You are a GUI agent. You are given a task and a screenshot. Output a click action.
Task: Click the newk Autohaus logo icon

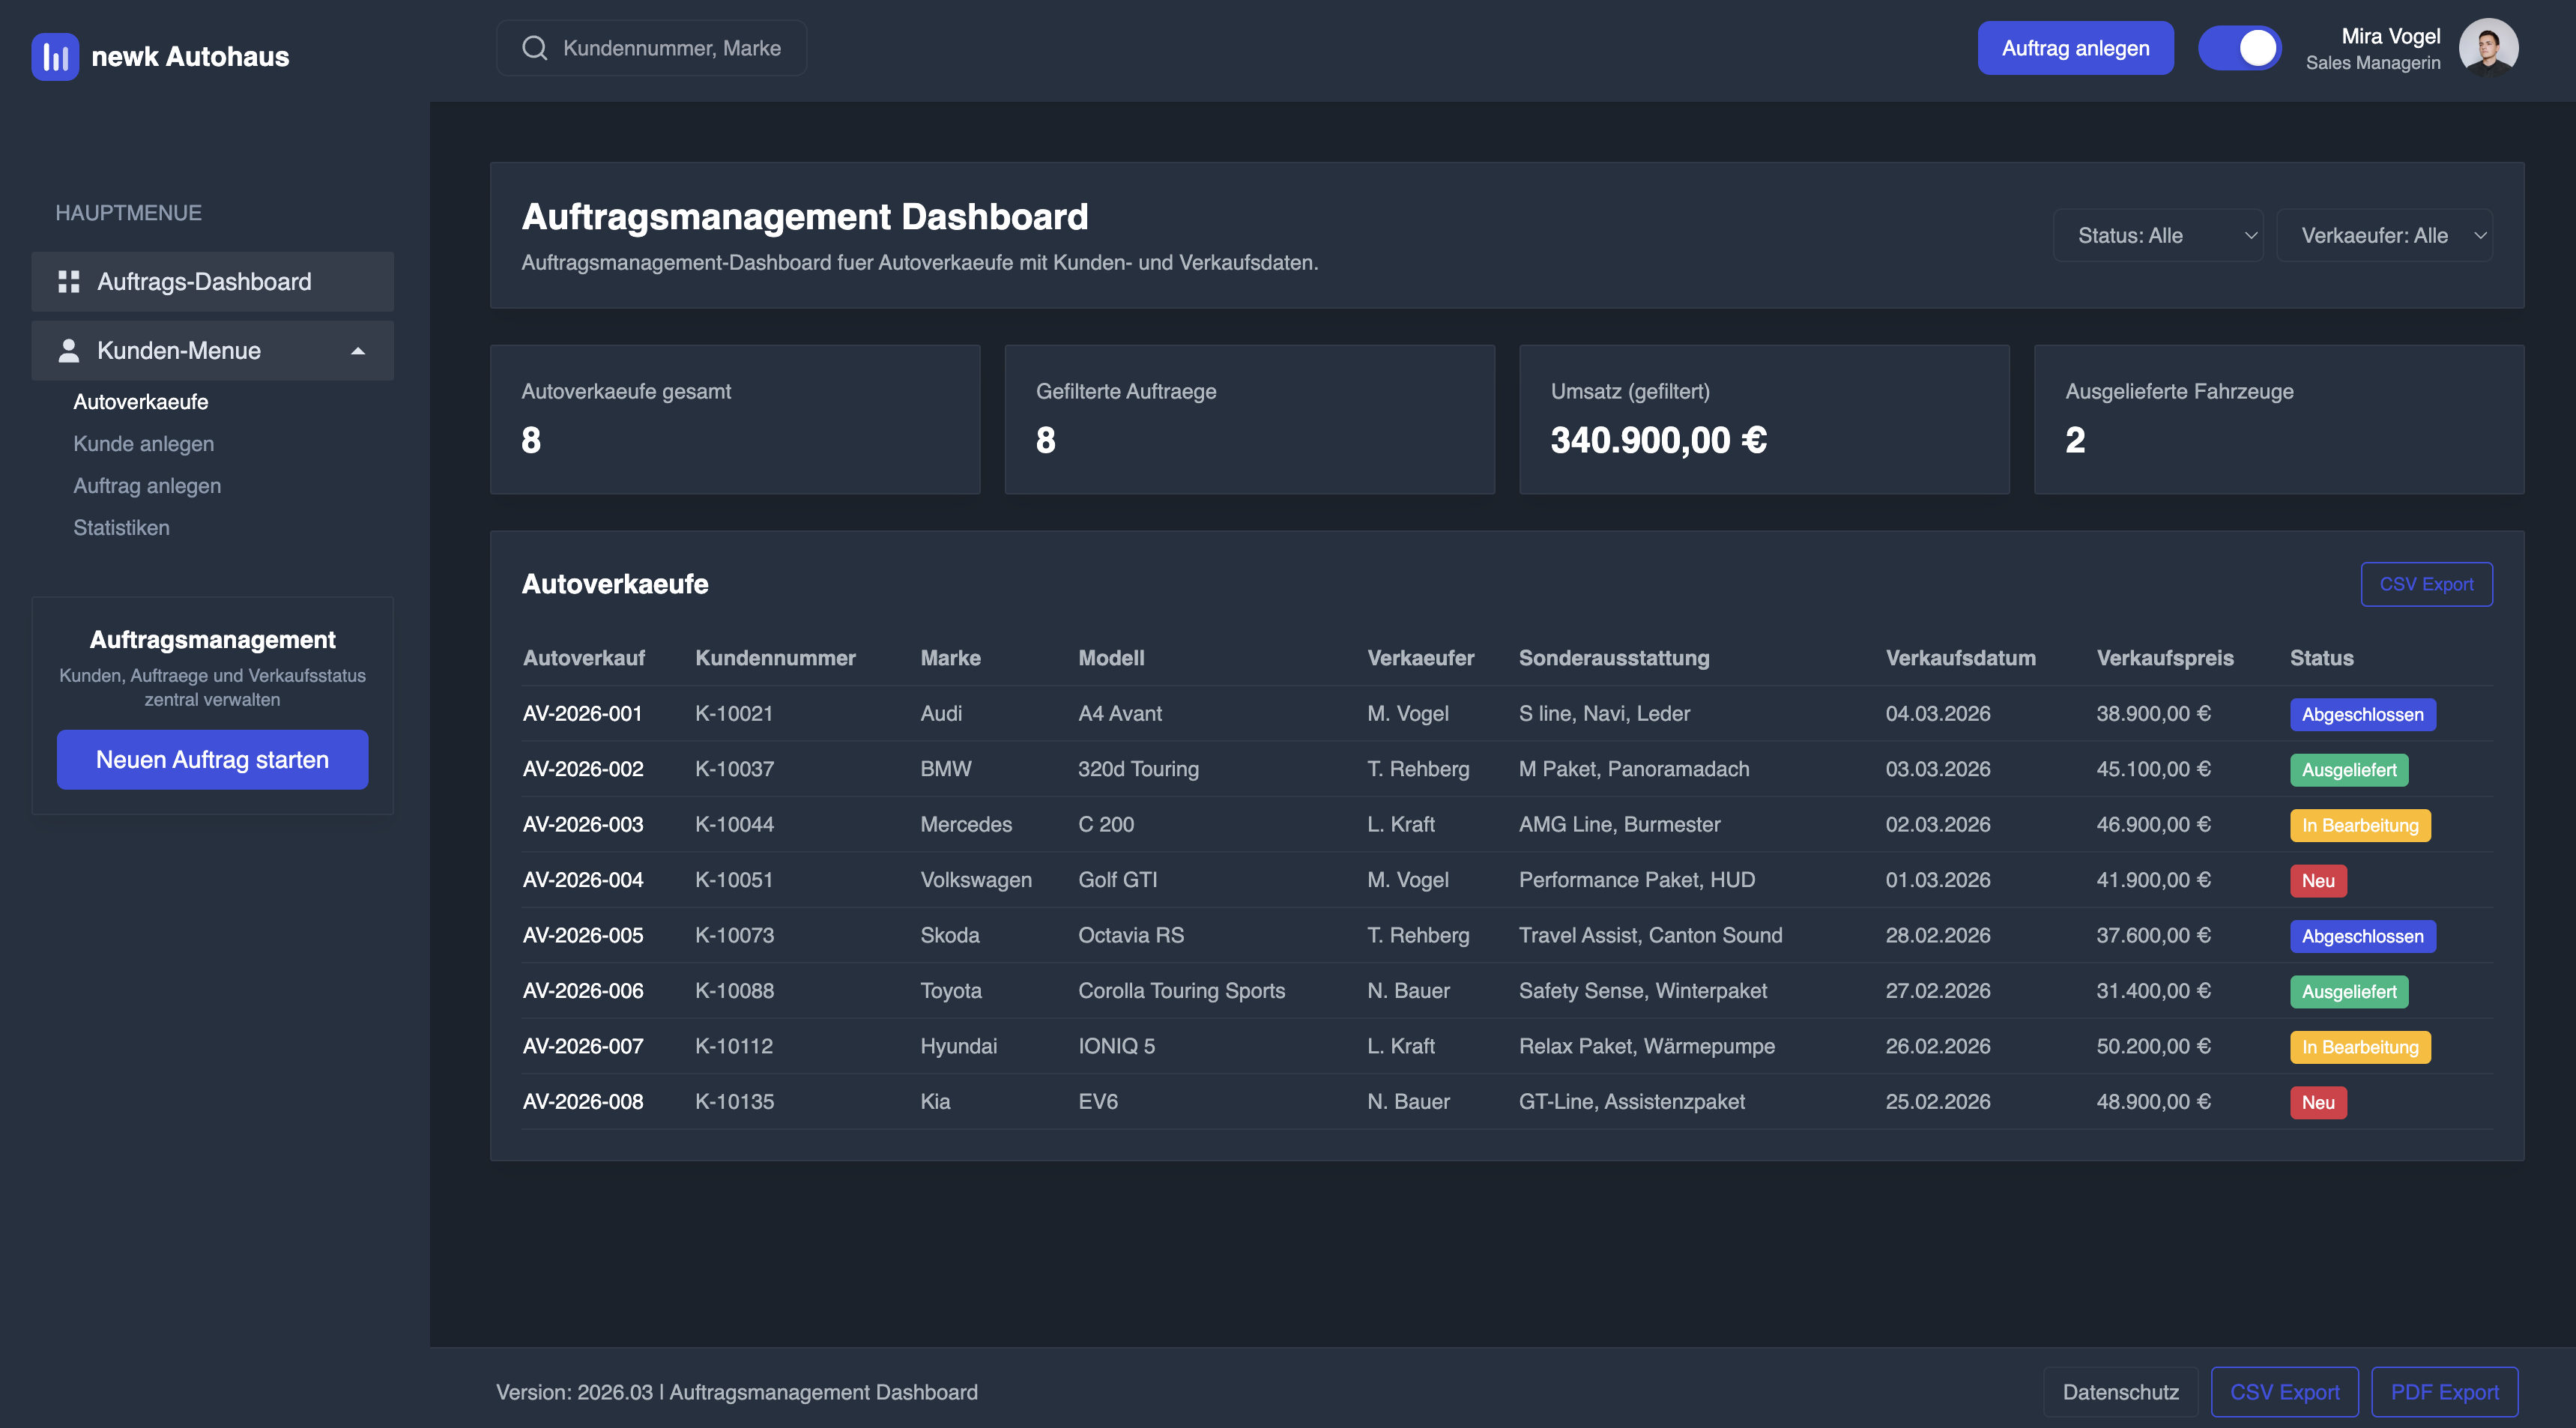[55, 57]
